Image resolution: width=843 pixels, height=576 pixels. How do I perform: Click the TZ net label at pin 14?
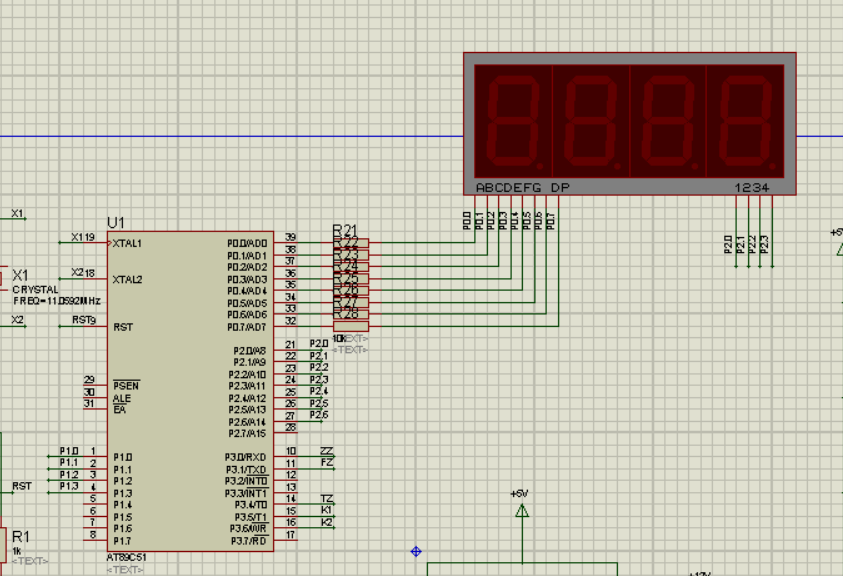(326, 499)
